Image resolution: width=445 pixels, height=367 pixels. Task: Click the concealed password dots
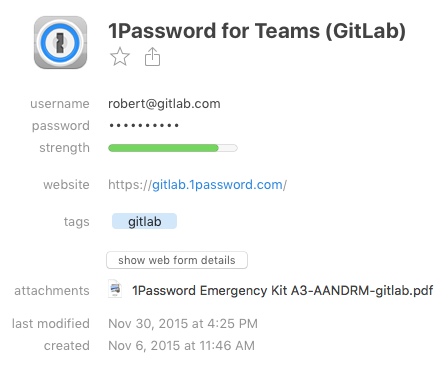144,126
